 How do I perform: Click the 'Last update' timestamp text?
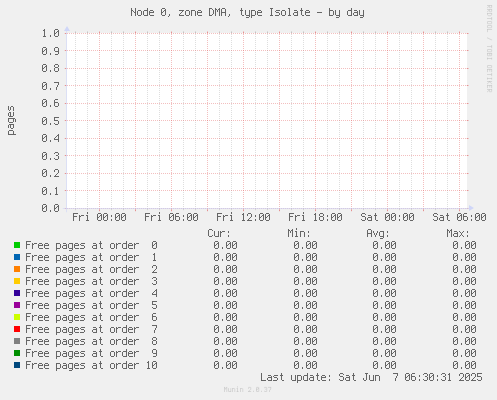371,377
